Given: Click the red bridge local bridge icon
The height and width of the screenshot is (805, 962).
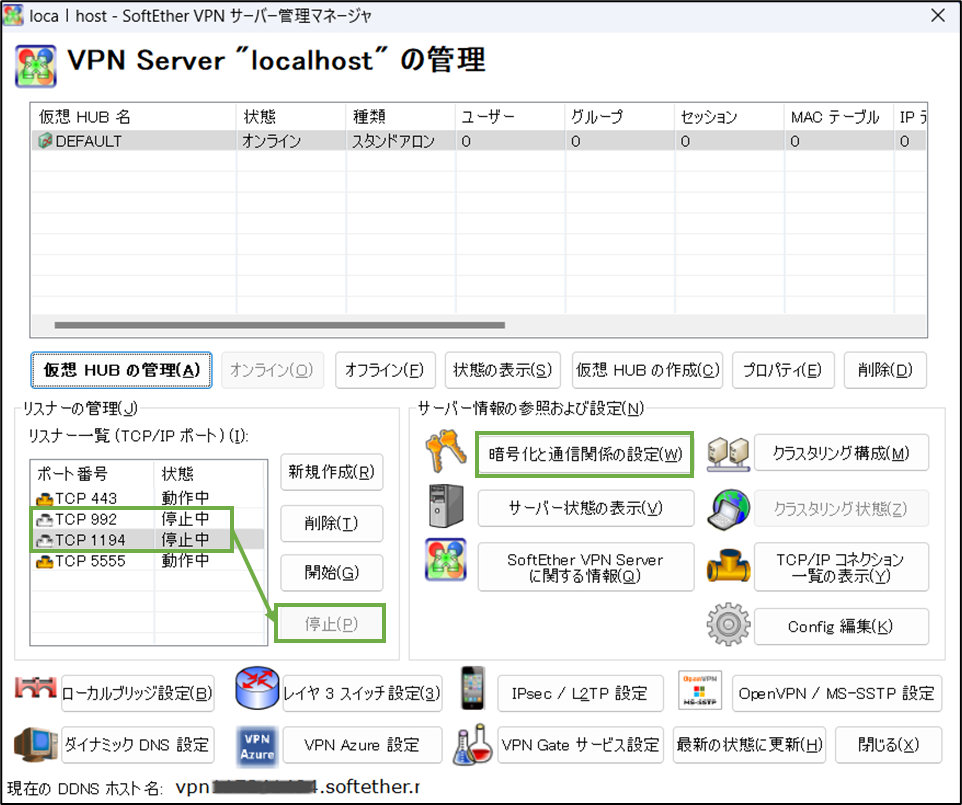Looking at the screenshot, I should pyautogui.click(x=36, y=688).
